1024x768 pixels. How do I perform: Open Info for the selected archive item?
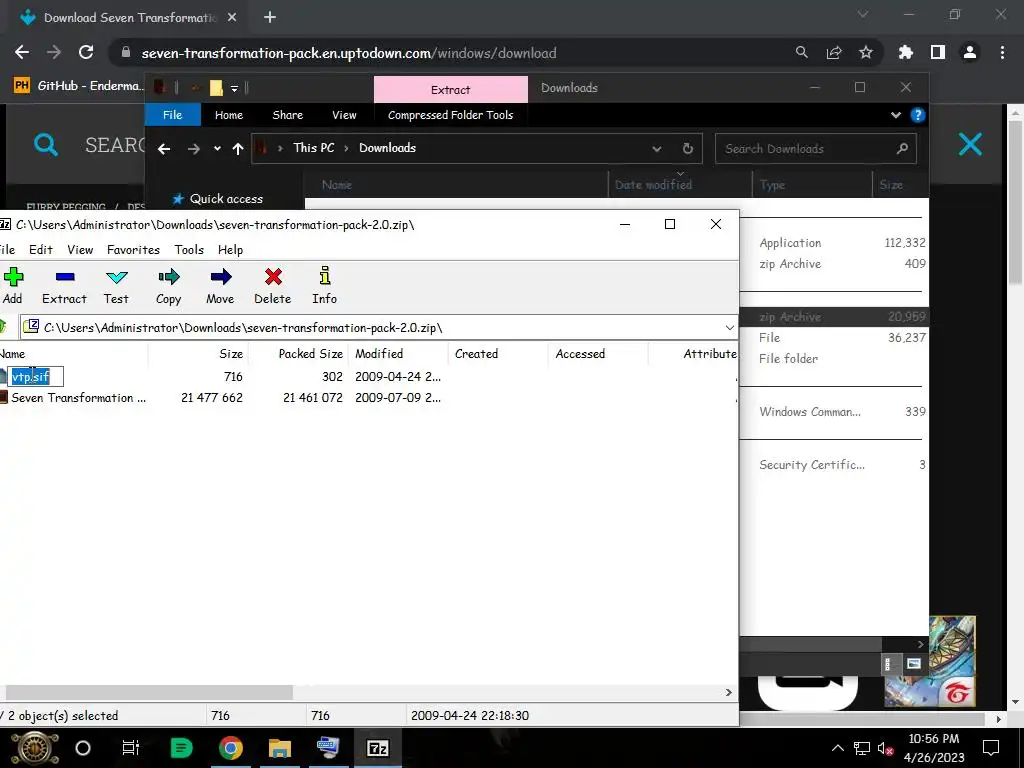[325, 286]
